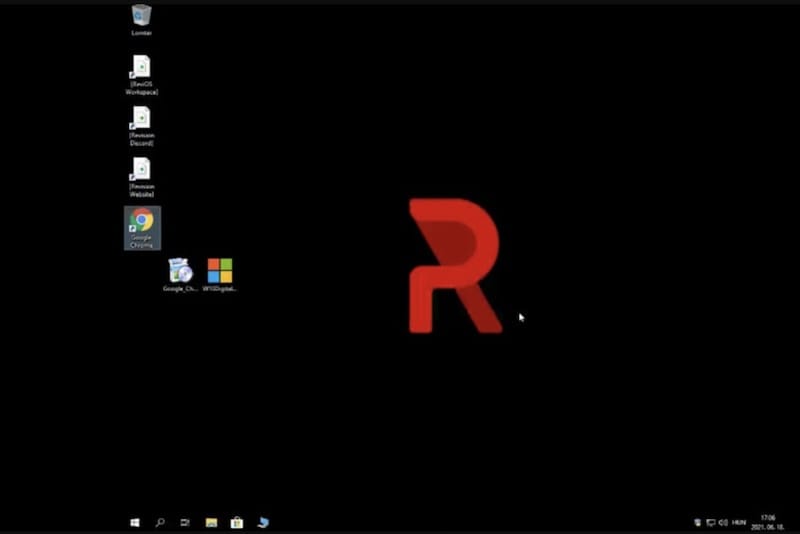Select the [Revision Website] desktop shortcut
Viewport: 800px width, 534px height.
click(141, 177)
